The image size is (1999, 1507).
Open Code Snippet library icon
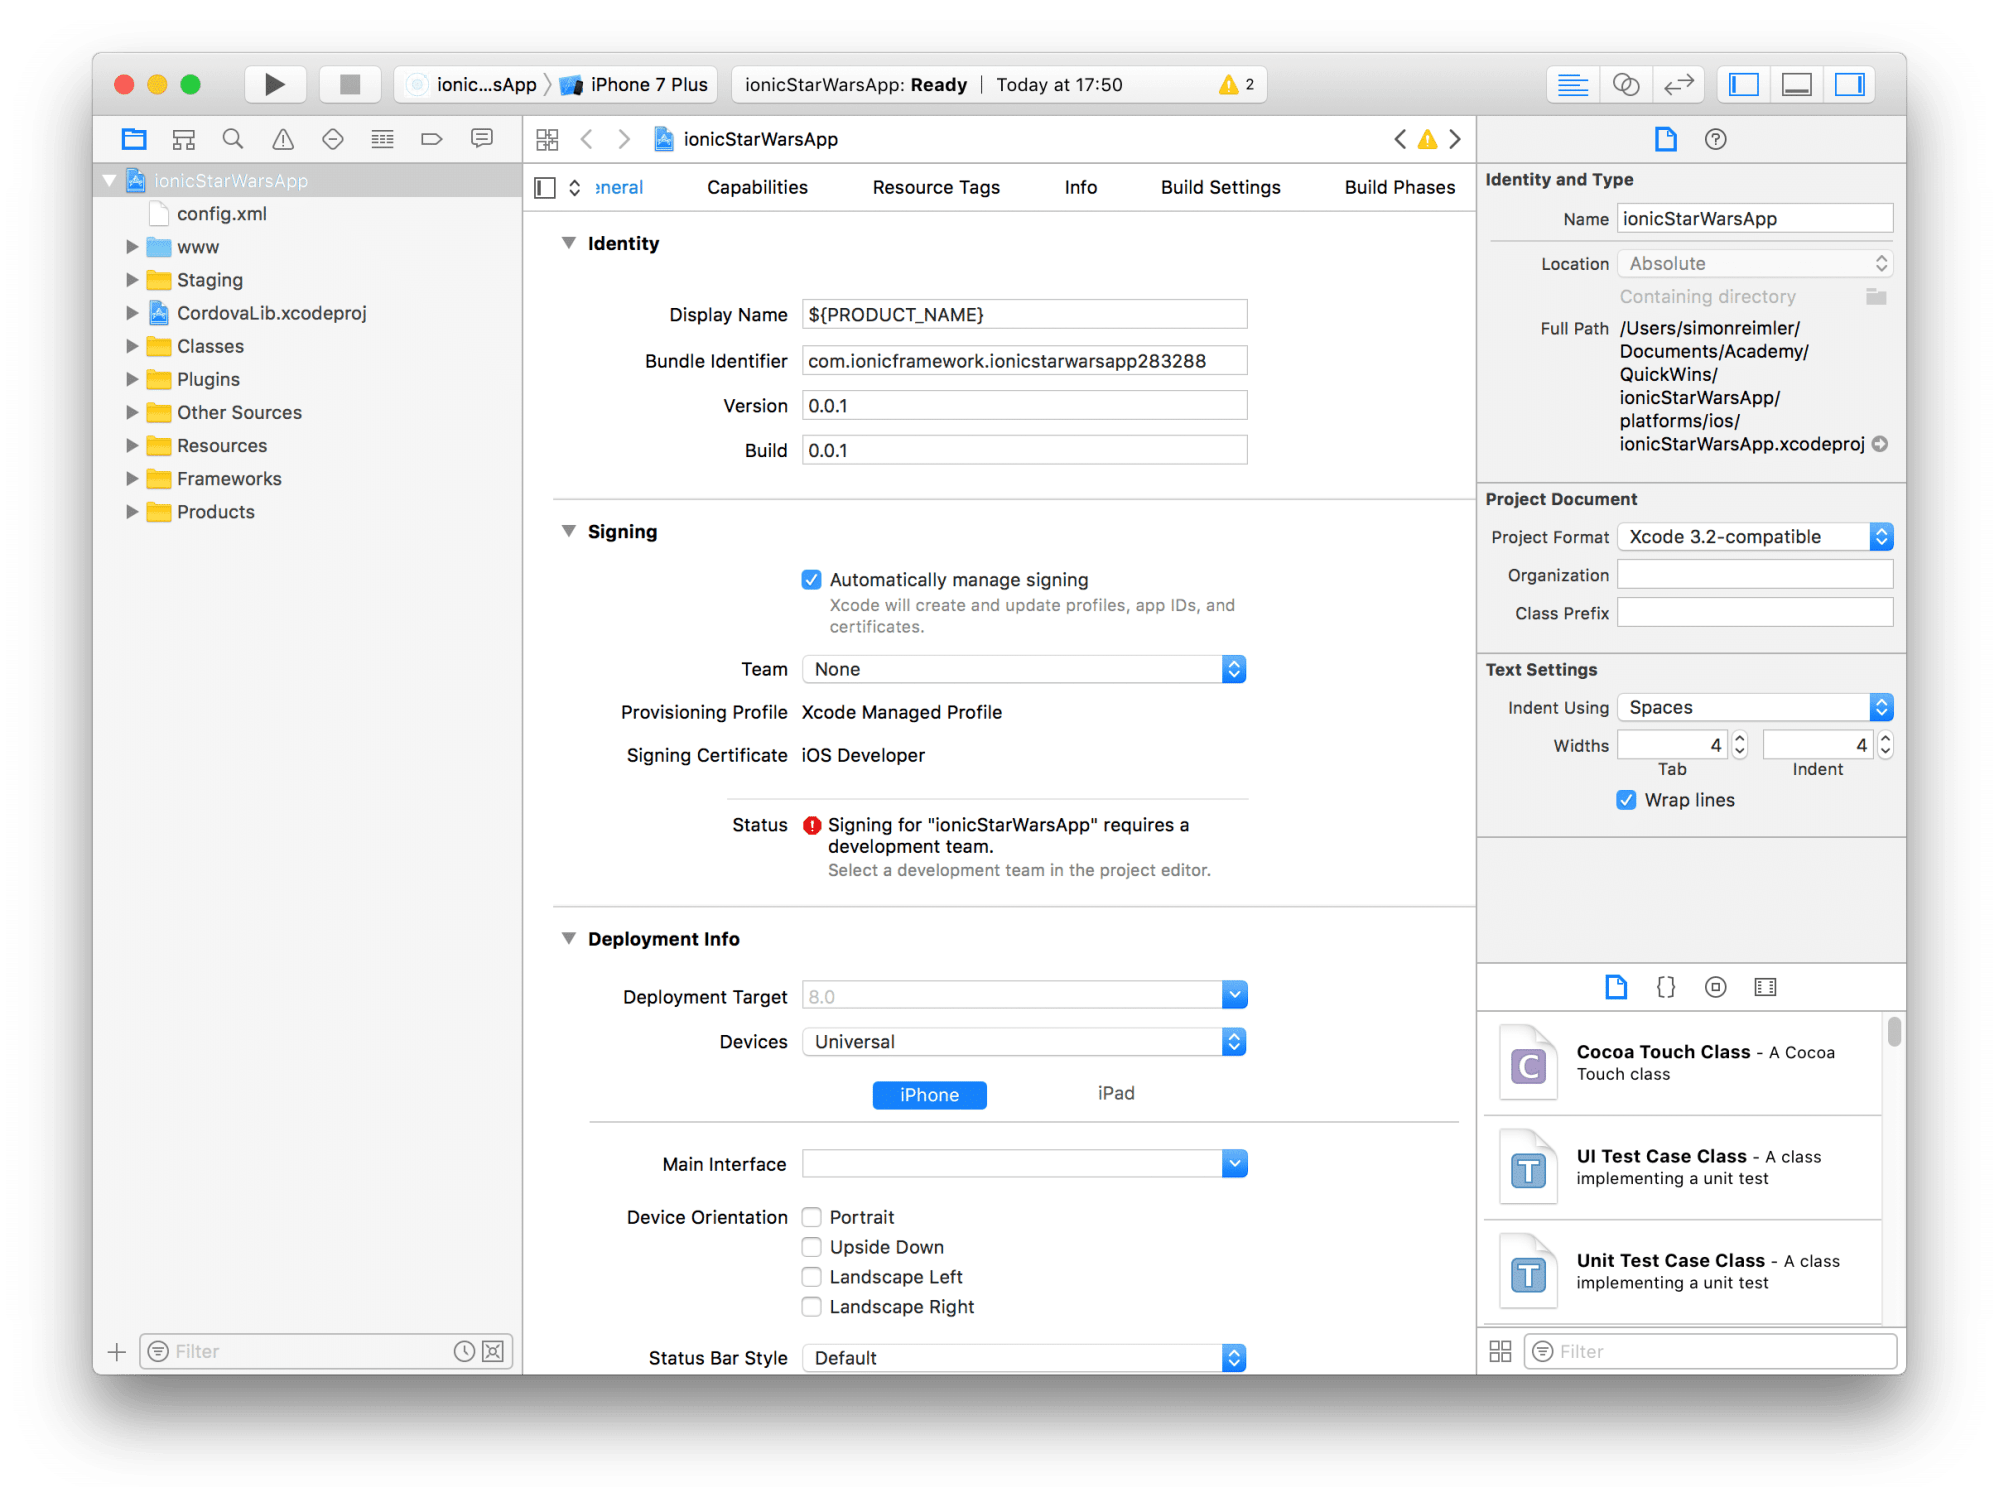click(1665, 987)
